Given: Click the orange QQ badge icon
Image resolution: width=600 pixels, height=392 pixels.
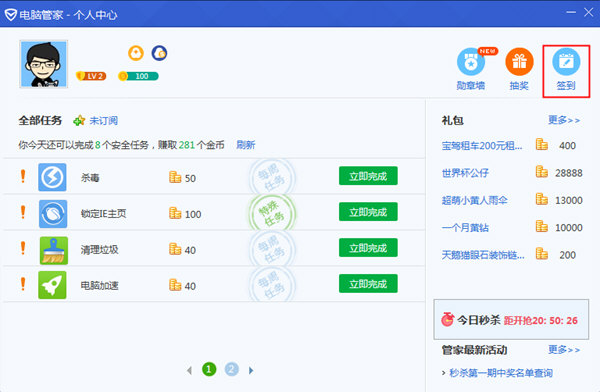Looking at the screenshot, I should (136, 53).
